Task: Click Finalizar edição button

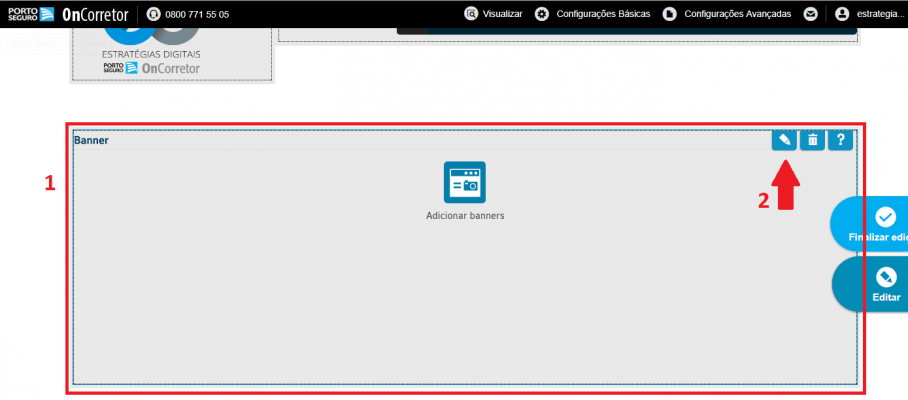Action: pos(869,223)
